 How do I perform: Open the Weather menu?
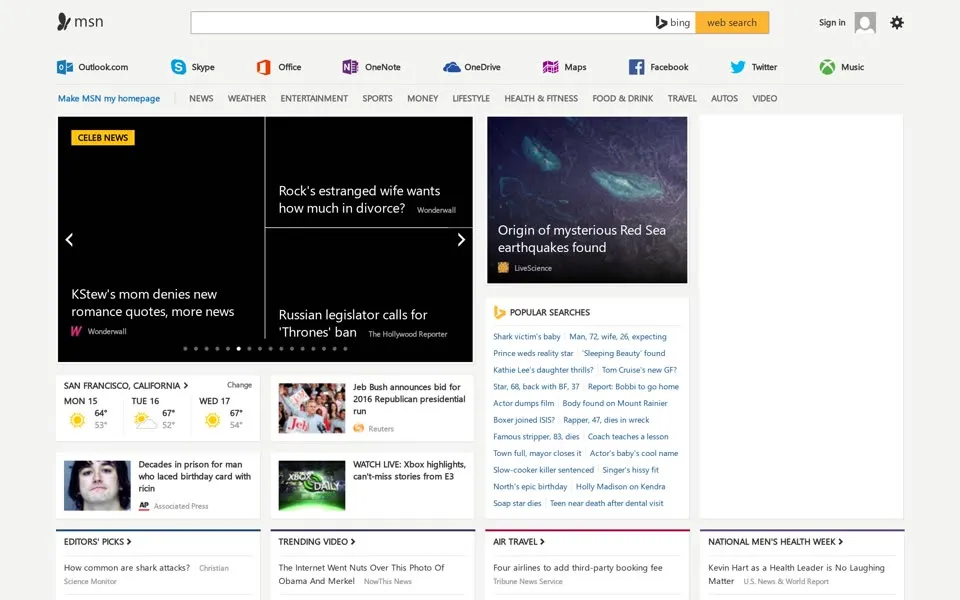(x=247, y=98)
